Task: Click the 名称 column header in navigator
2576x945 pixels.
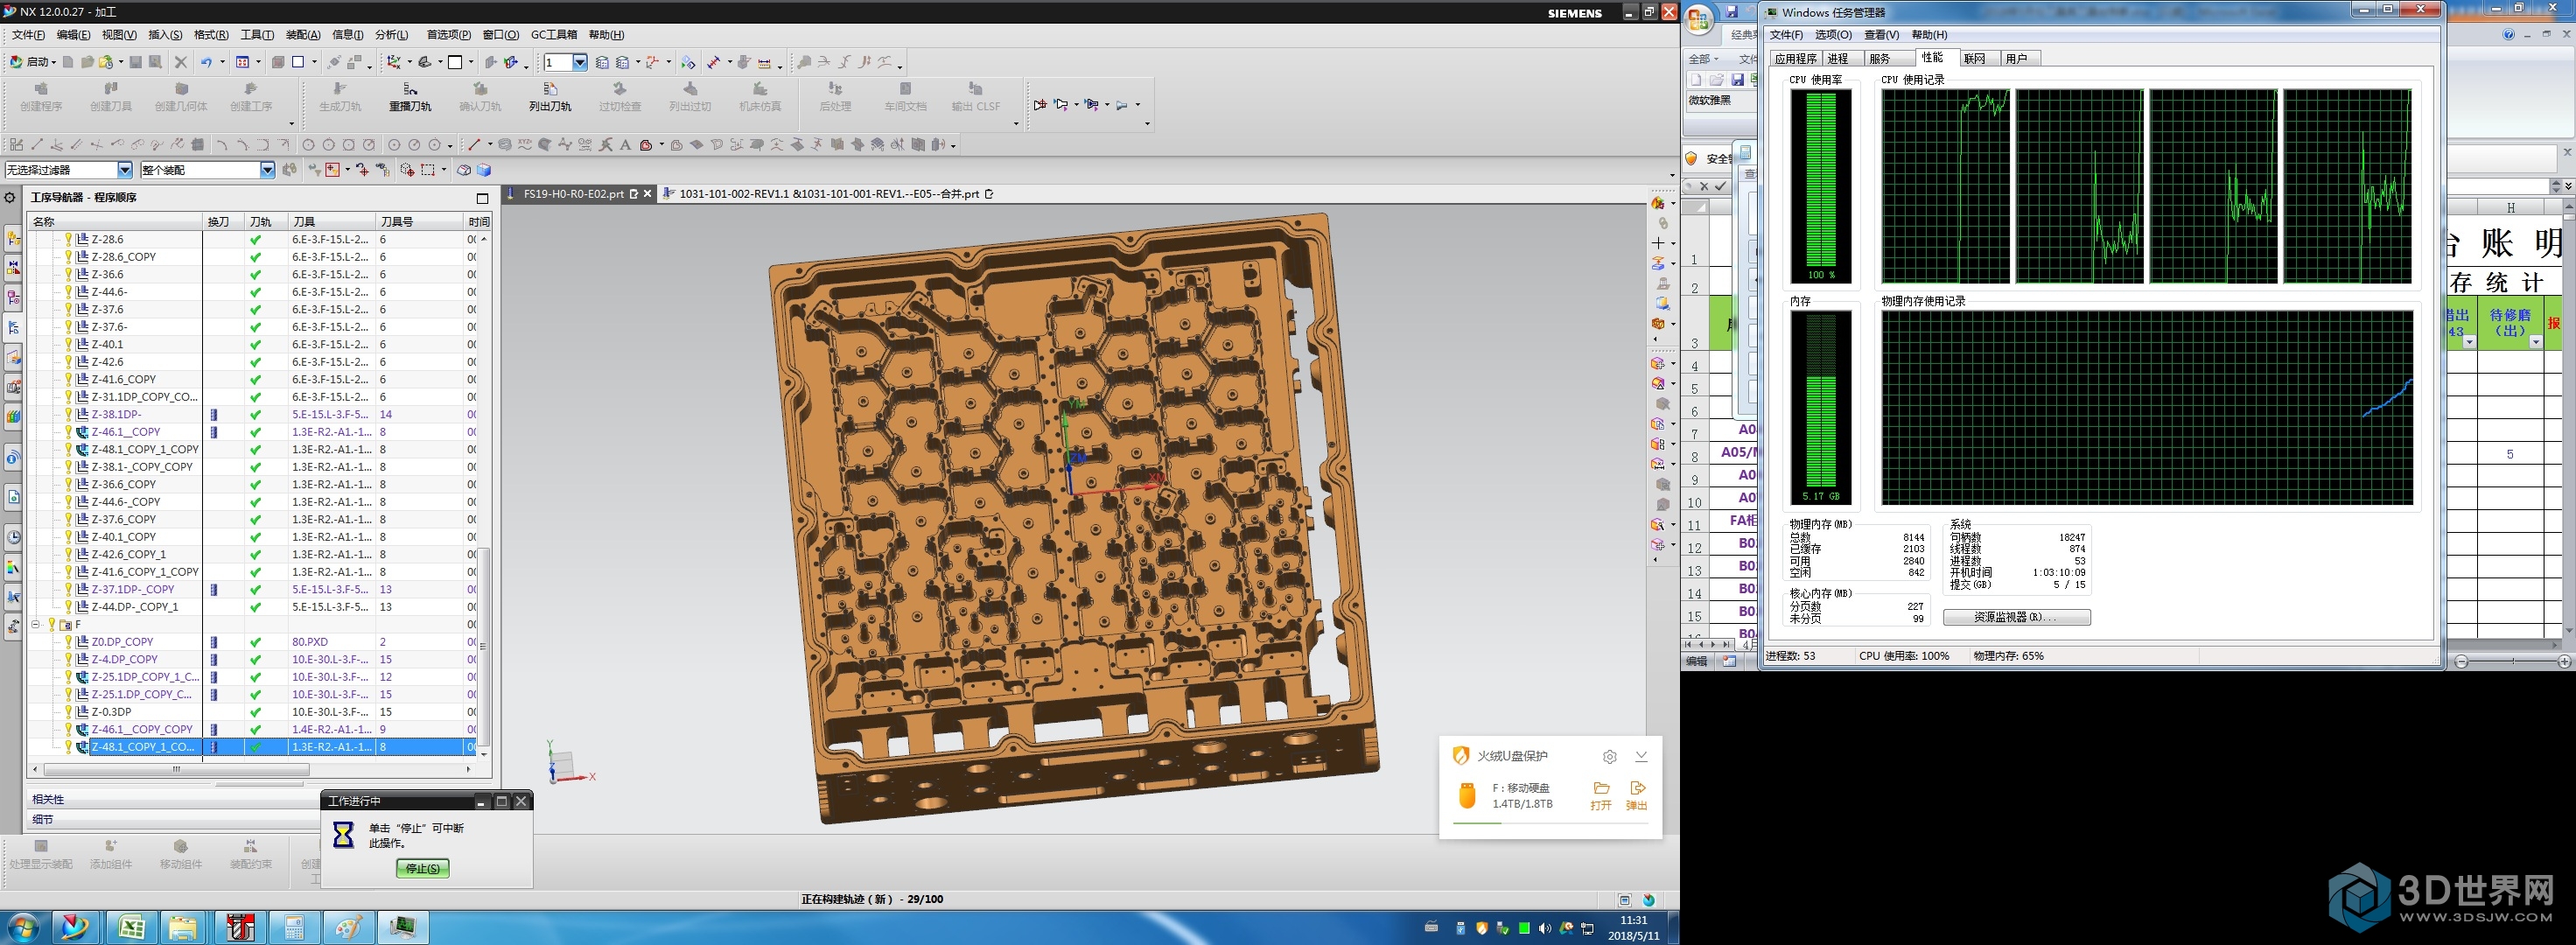Action: coord(114,221)
